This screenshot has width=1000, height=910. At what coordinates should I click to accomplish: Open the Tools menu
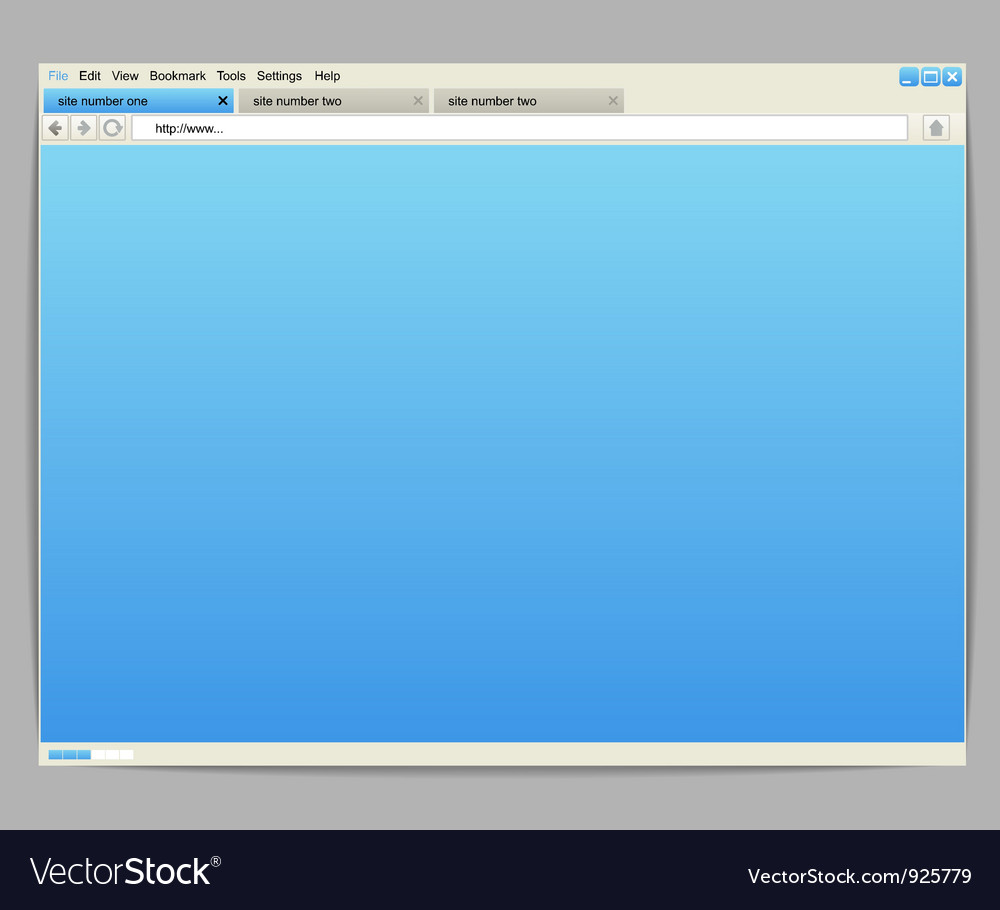tap(231, 76)
